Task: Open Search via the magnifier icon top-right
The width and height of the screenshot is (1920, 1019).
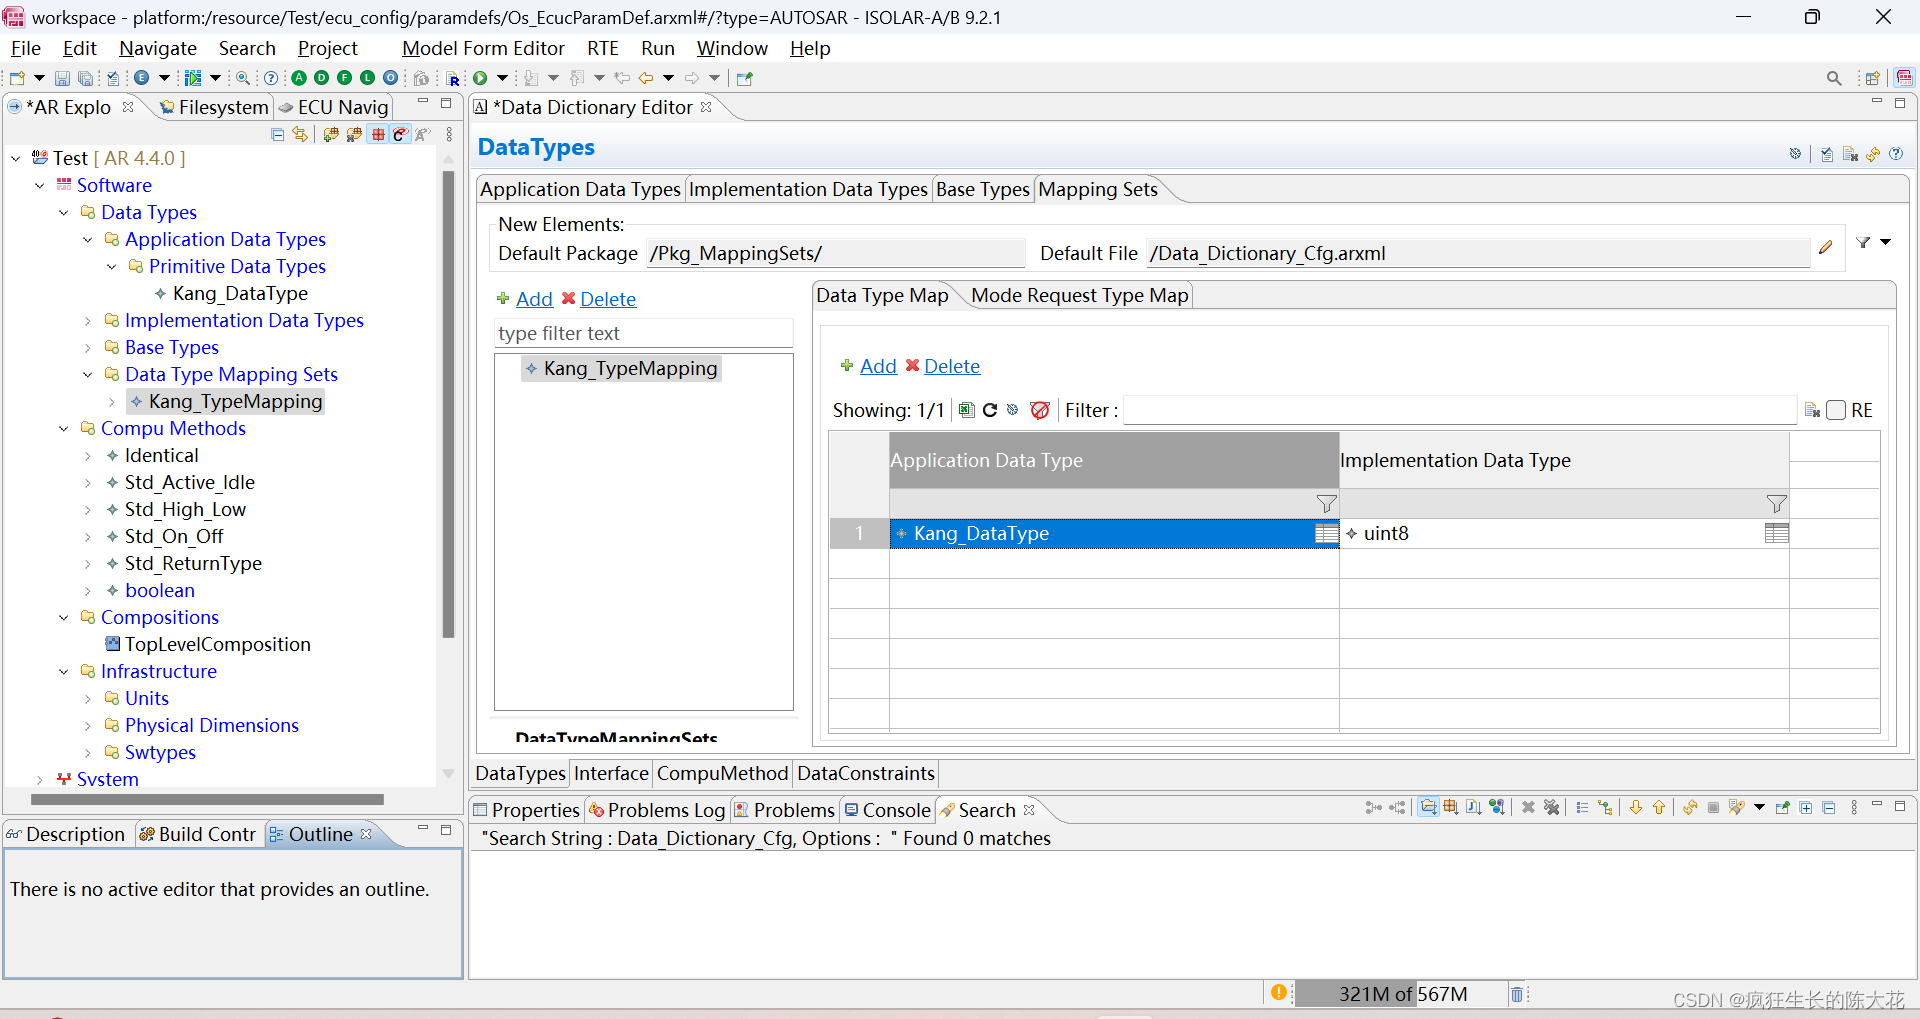Action: (x=1835, y=78)
